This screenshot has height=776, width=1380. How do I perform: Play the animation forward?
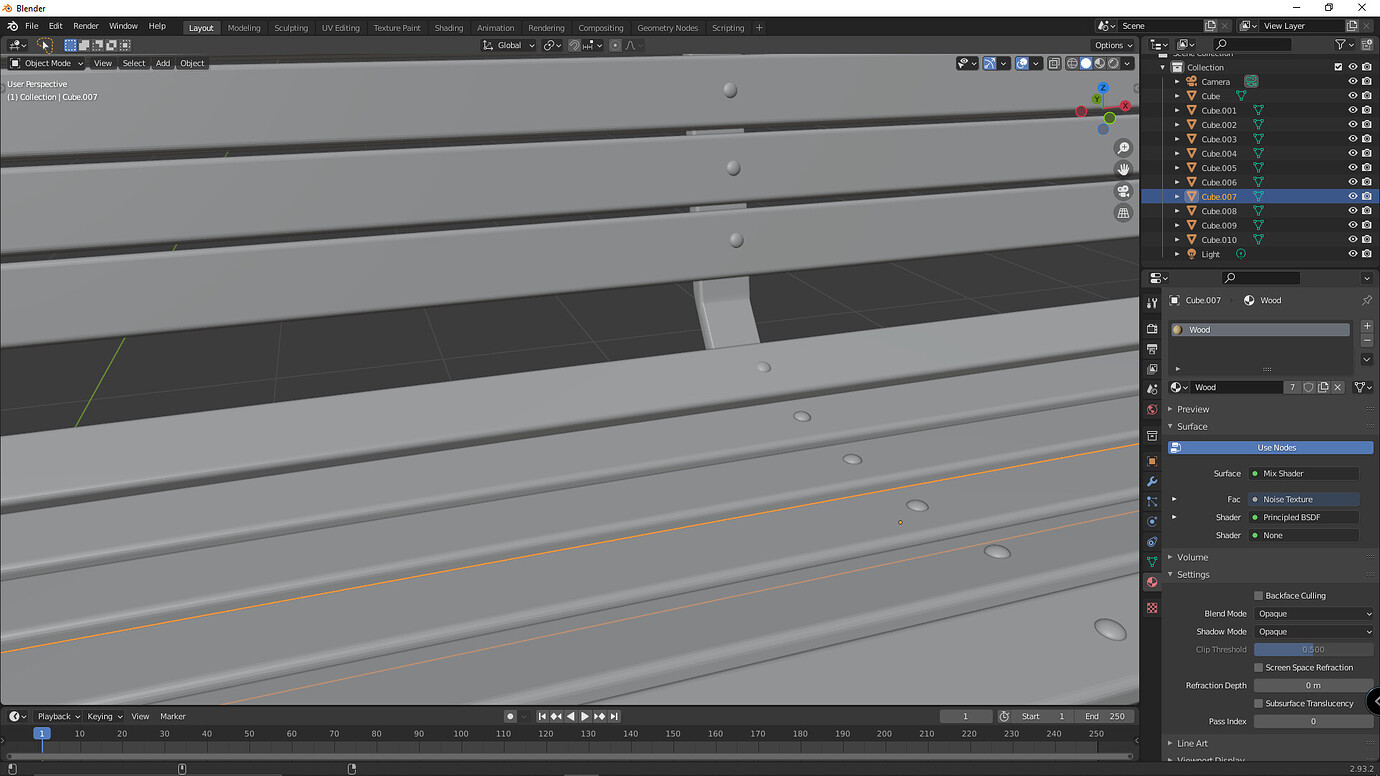pos(585,716)
